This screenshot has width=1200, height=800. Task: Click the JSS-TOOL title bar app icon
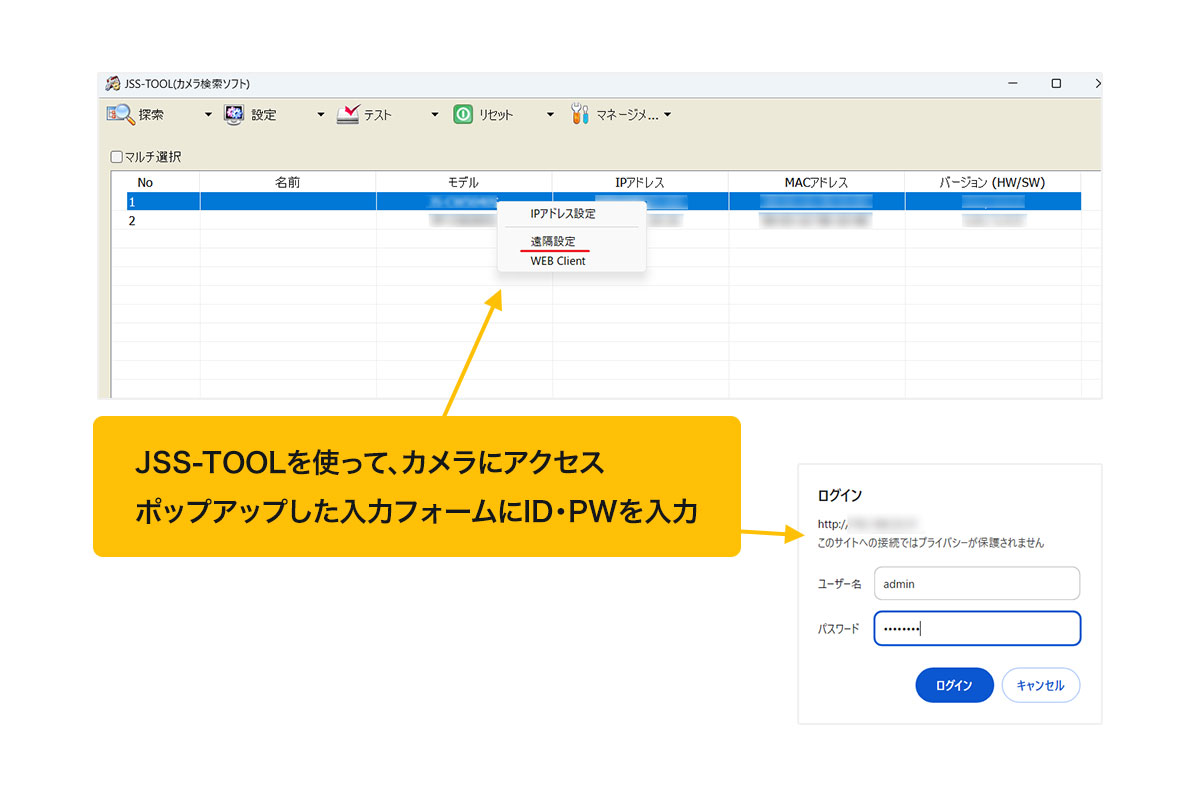113,83
